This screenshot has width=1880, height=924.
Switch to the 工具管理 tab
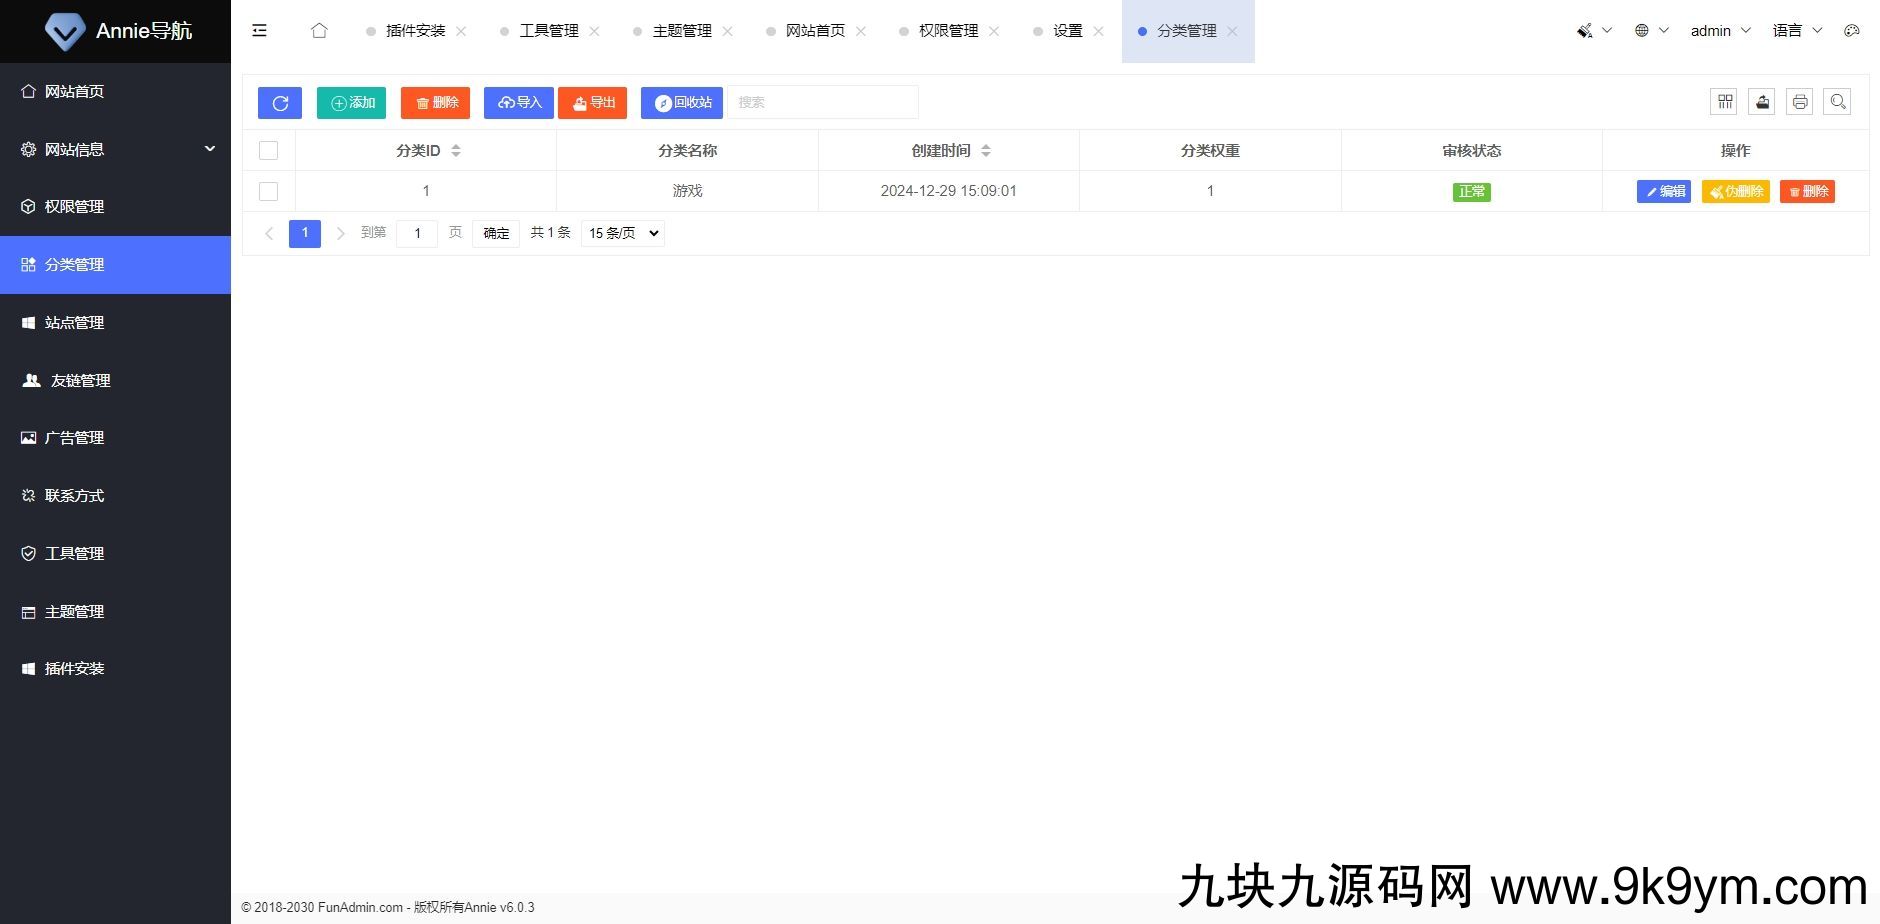pyautogui.click(x=548, y=31)
